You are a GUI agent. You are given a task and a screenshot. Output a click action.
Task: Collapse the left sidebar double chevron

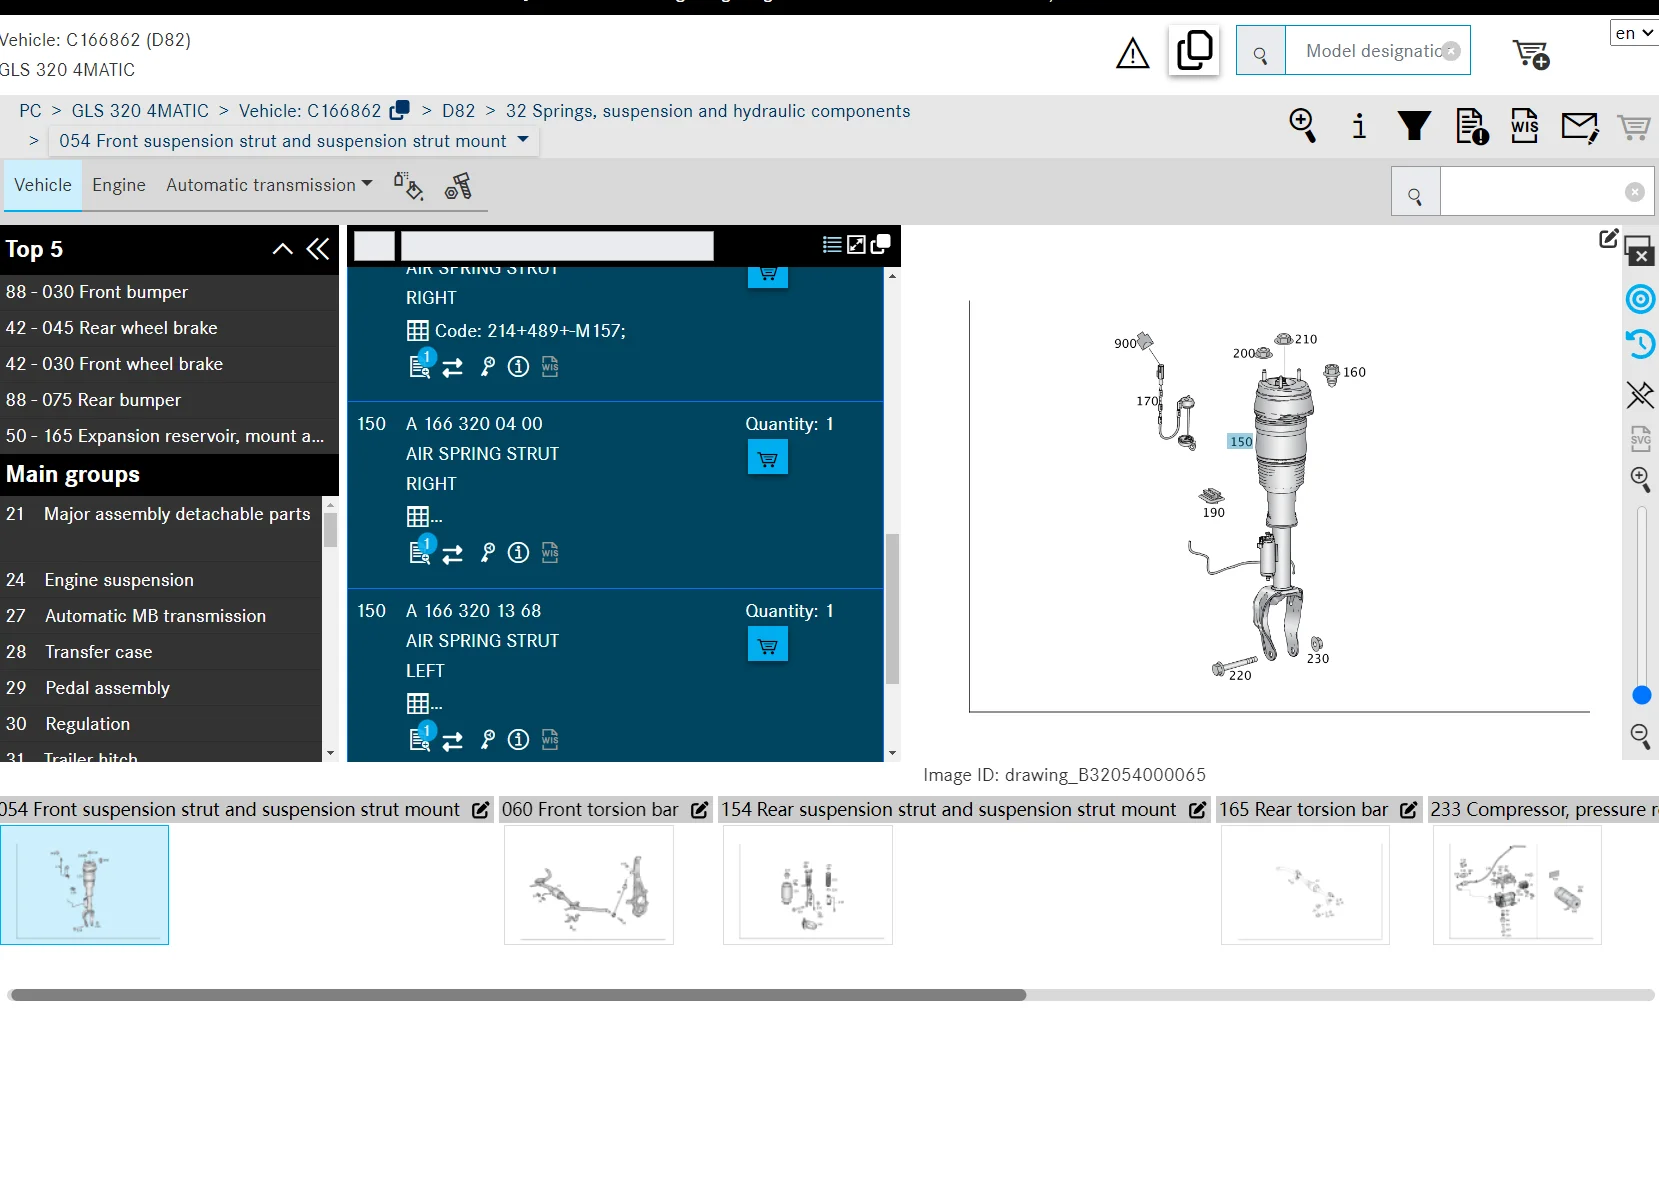point(318,249)
